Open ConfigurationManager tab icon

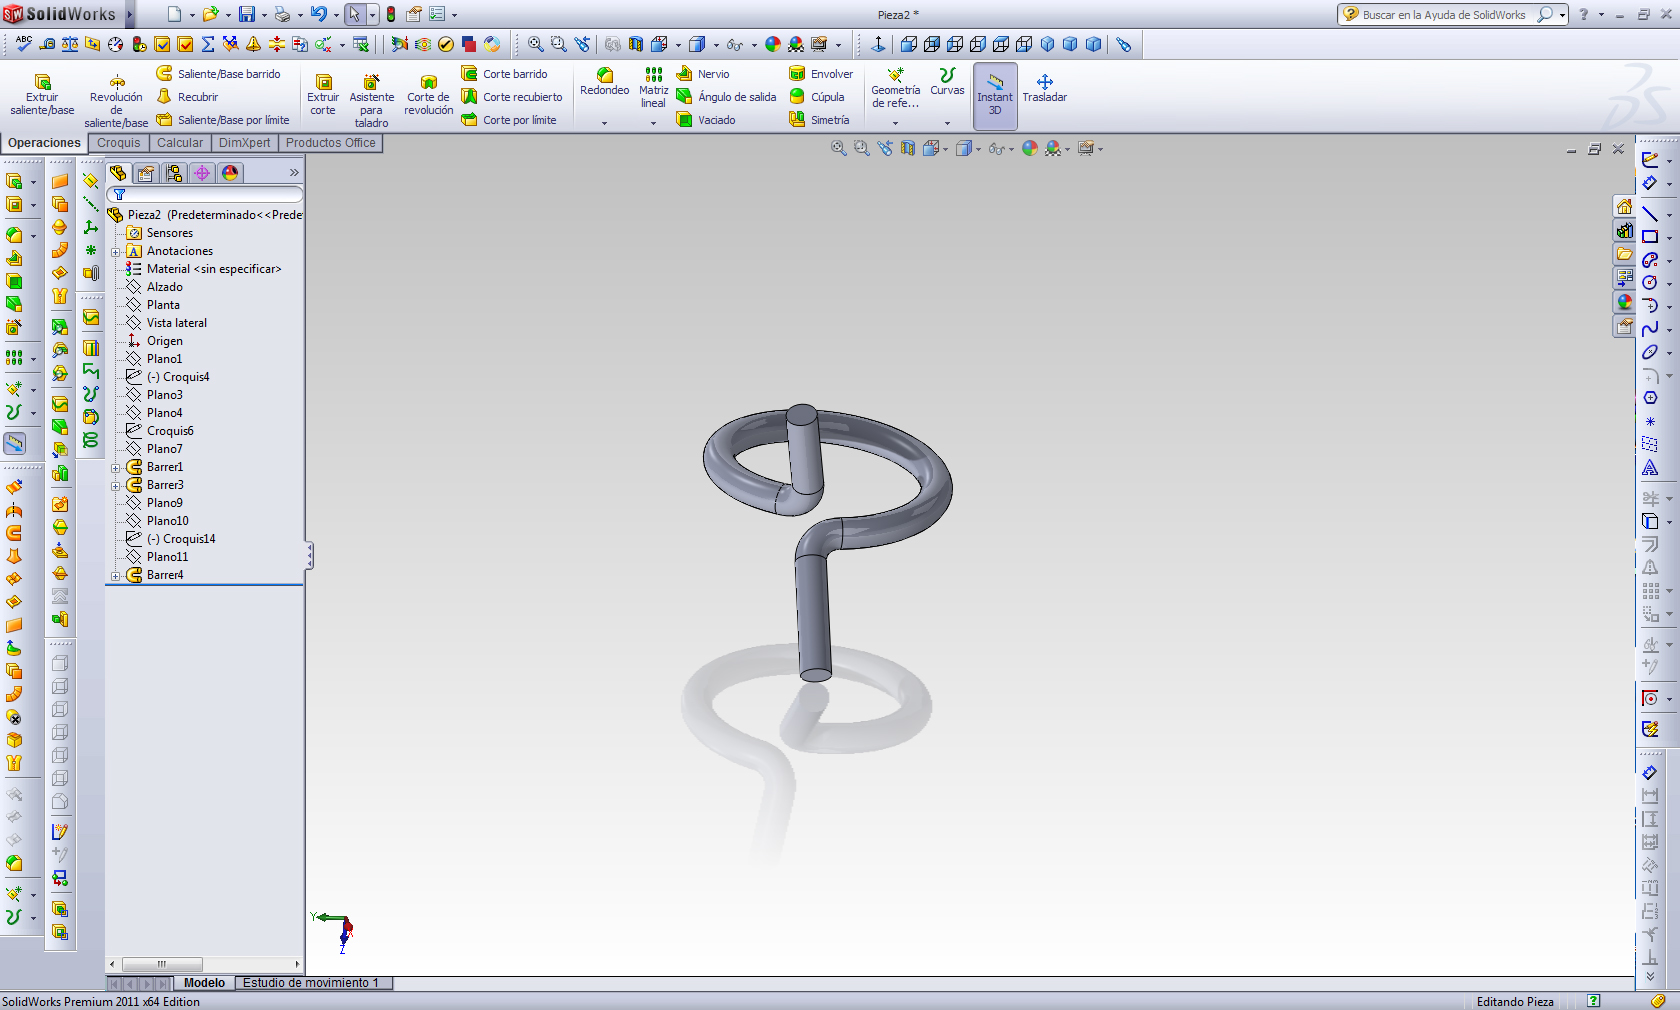click(x=174, y=173)
